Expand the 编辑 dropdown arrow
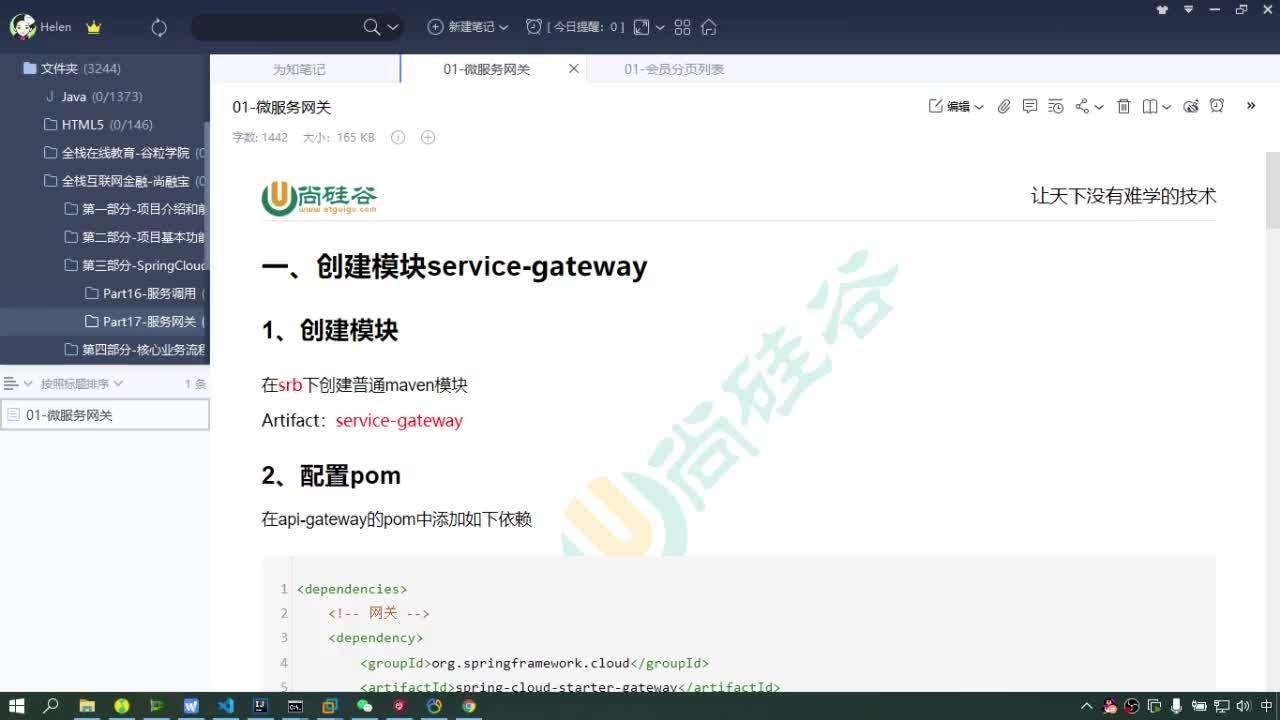This screenshot has height=720, width=1280. click(979, 107)
